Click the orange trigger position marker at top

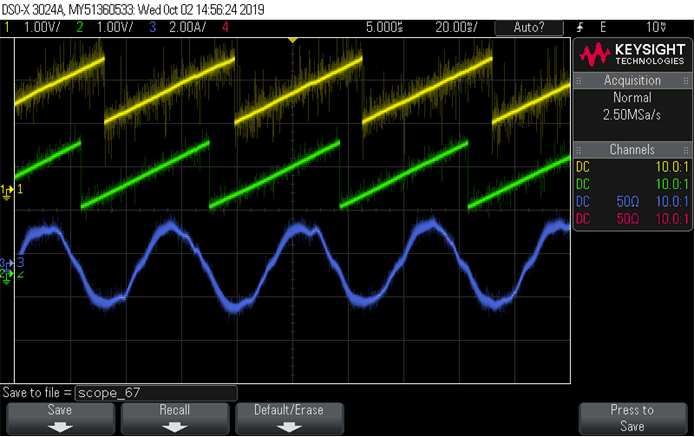pyautogui.click(x=291, y=39)
